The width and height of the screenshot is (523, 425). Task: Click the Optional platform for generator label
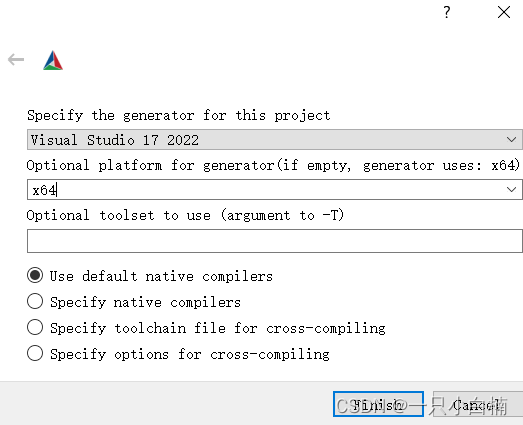click(273, 165)
